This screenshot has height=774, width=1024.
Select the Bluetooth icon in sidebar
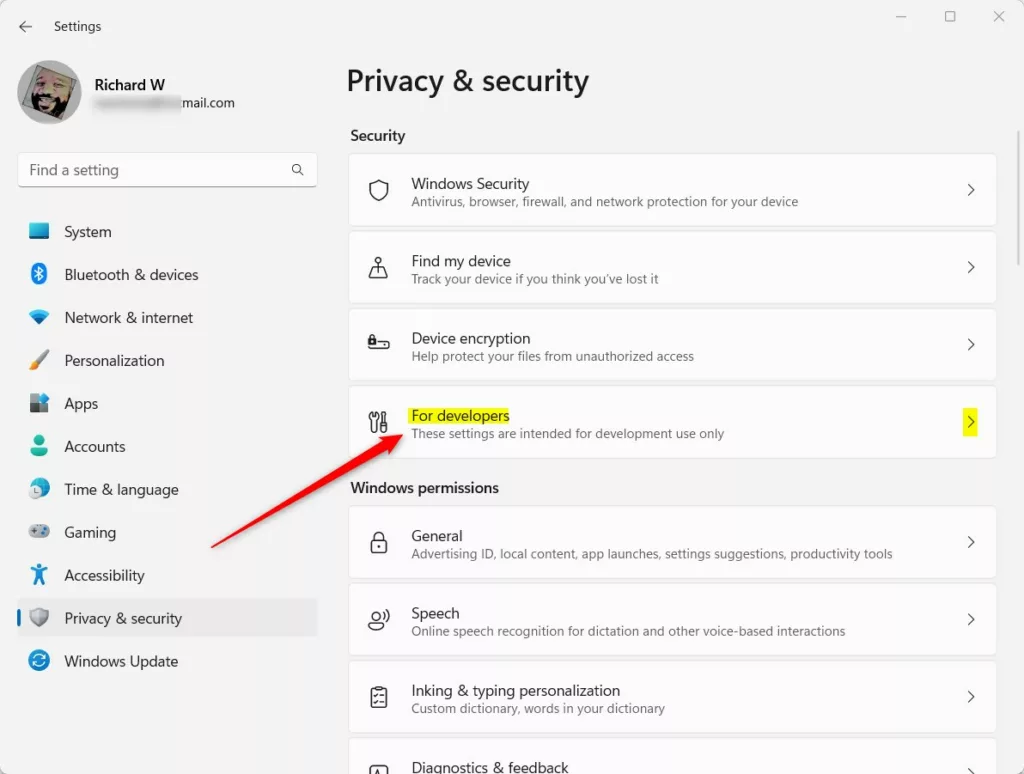click(39, 274)
